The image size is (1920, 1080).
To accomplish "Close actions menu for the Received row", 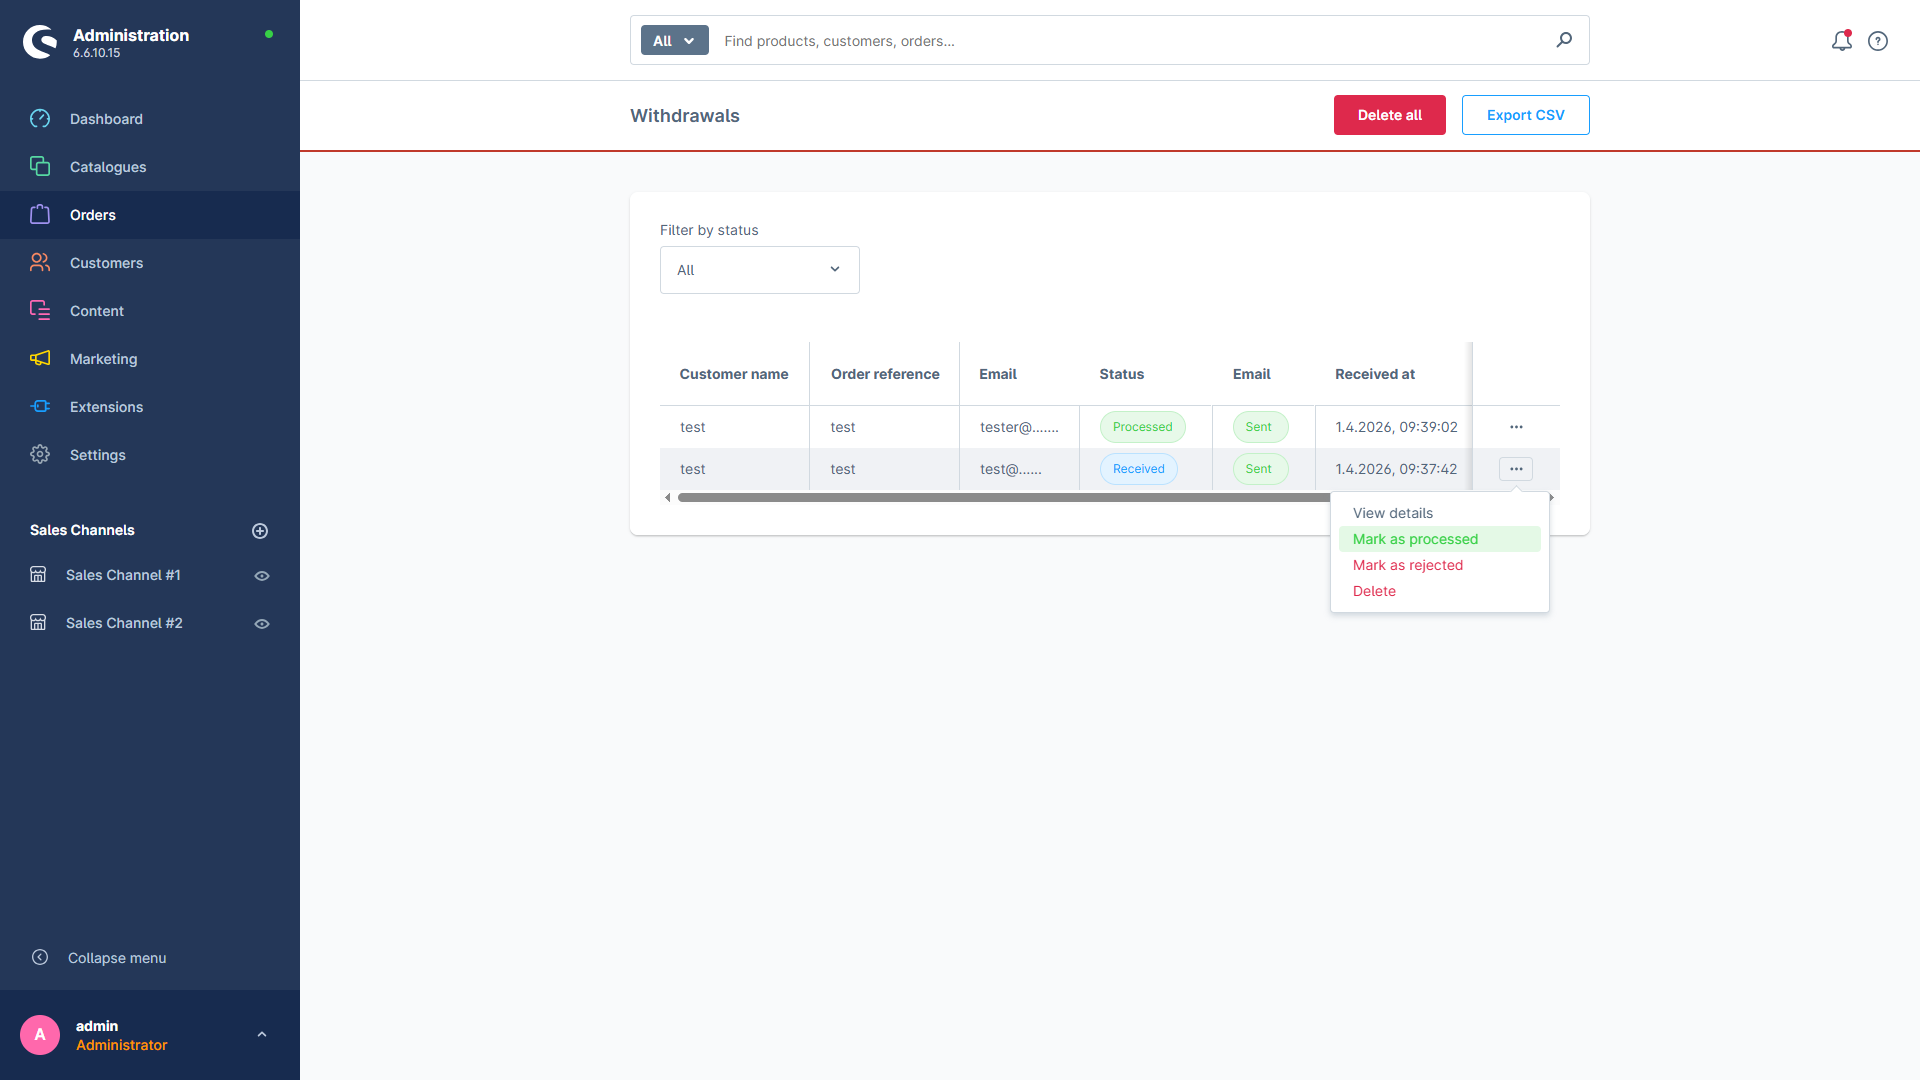I will (x=1516, y=469).
